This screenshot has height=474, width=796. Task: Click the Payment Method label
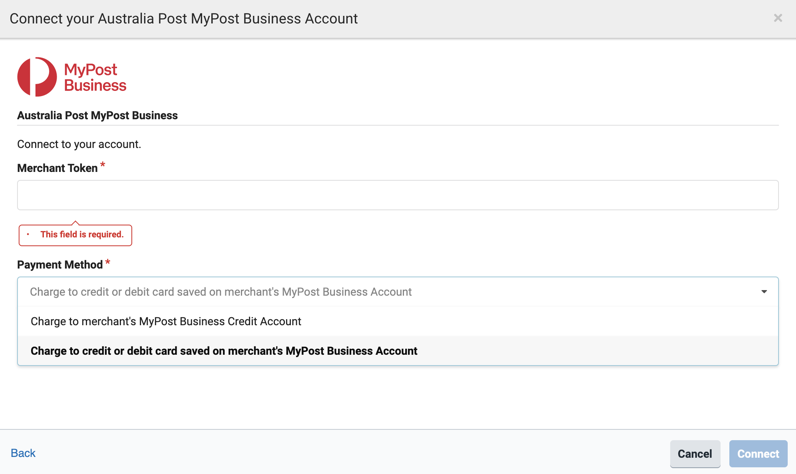point(60,264)
